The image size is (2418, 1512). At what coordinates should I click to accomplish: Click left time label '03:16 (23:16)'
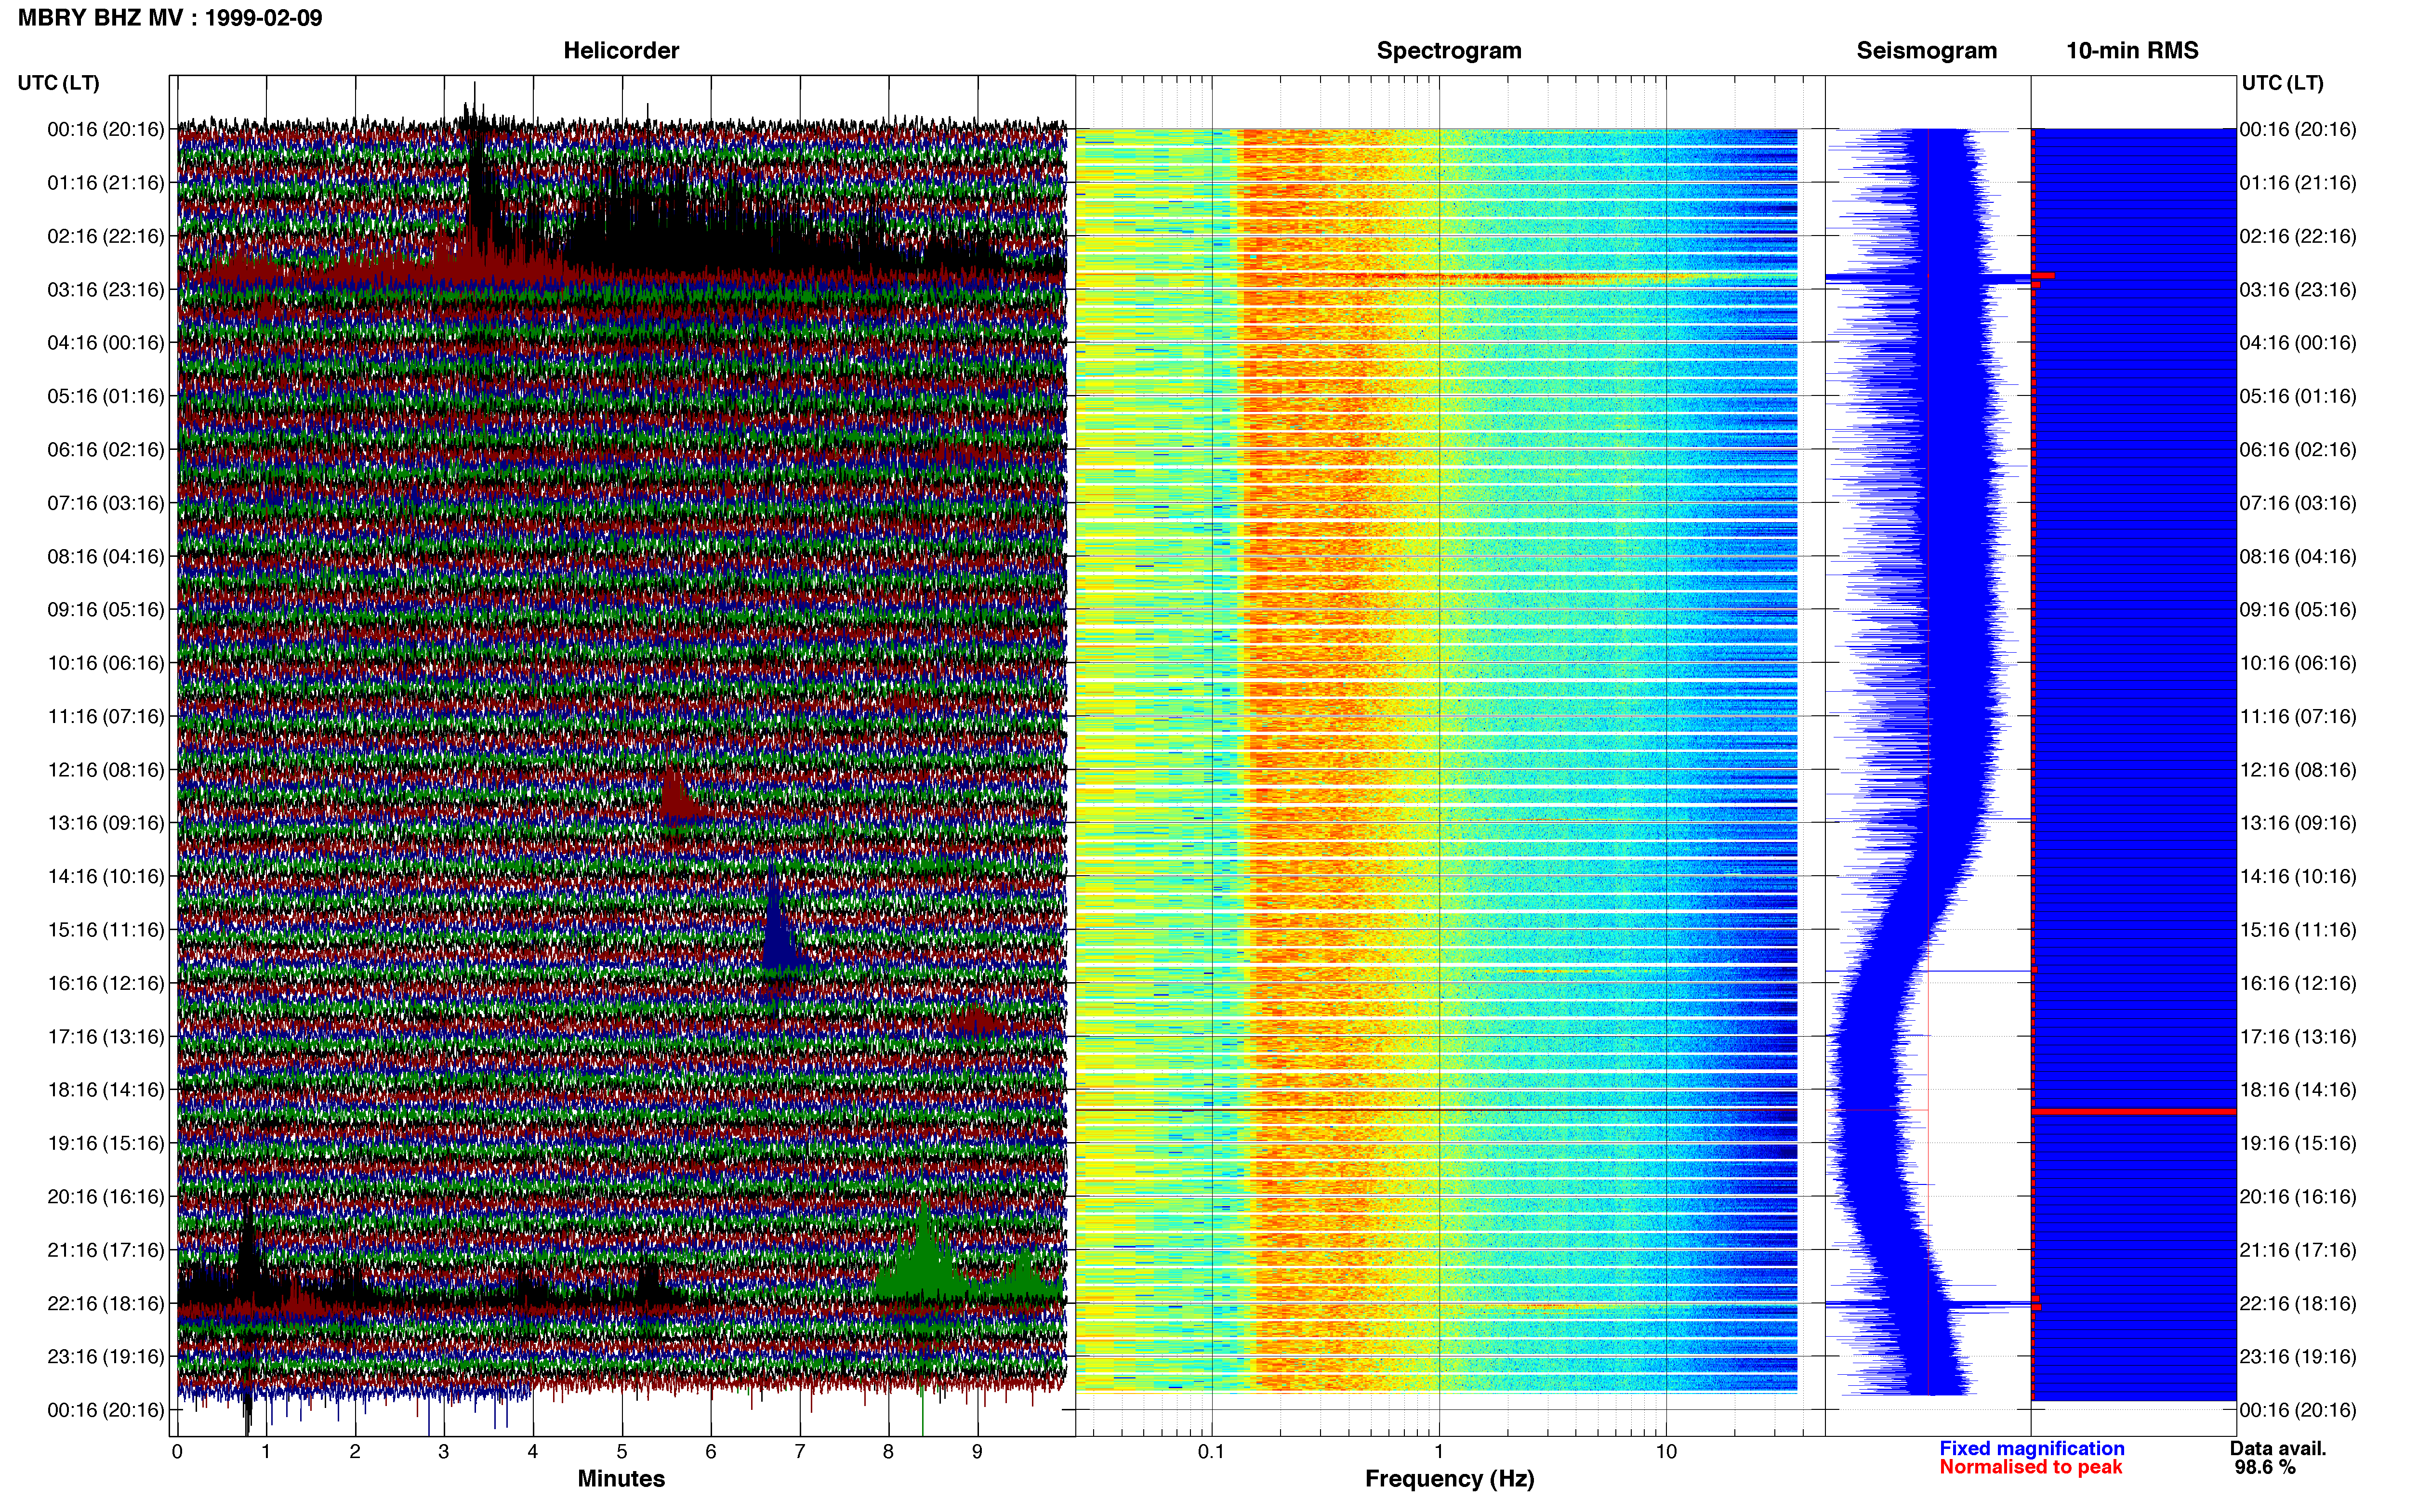click(105, 290)
